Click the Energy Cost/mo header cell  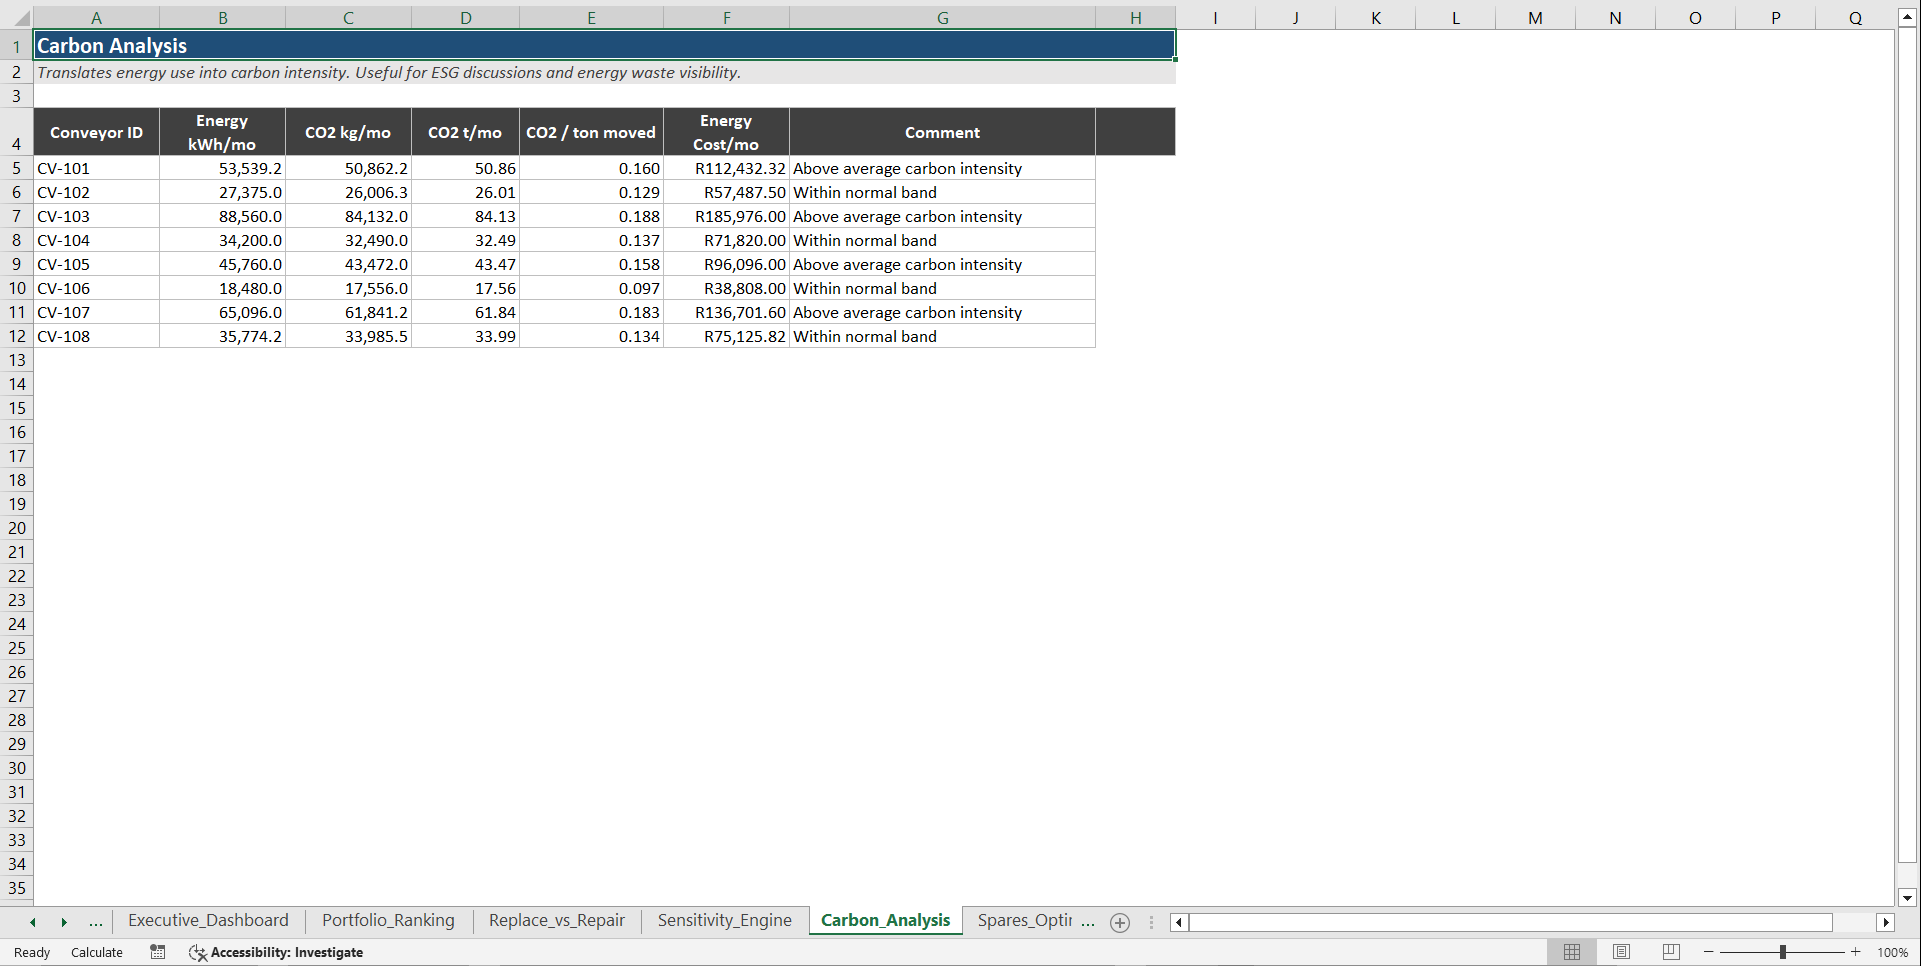[x=726, y=132]
